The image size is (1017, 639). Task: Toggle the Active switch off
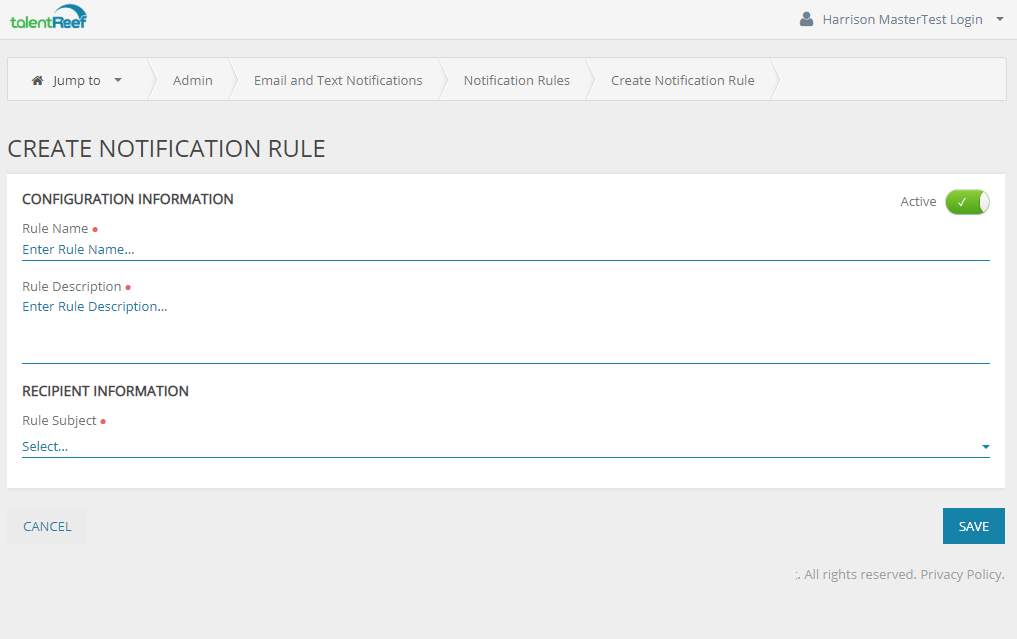pos(966,202)
